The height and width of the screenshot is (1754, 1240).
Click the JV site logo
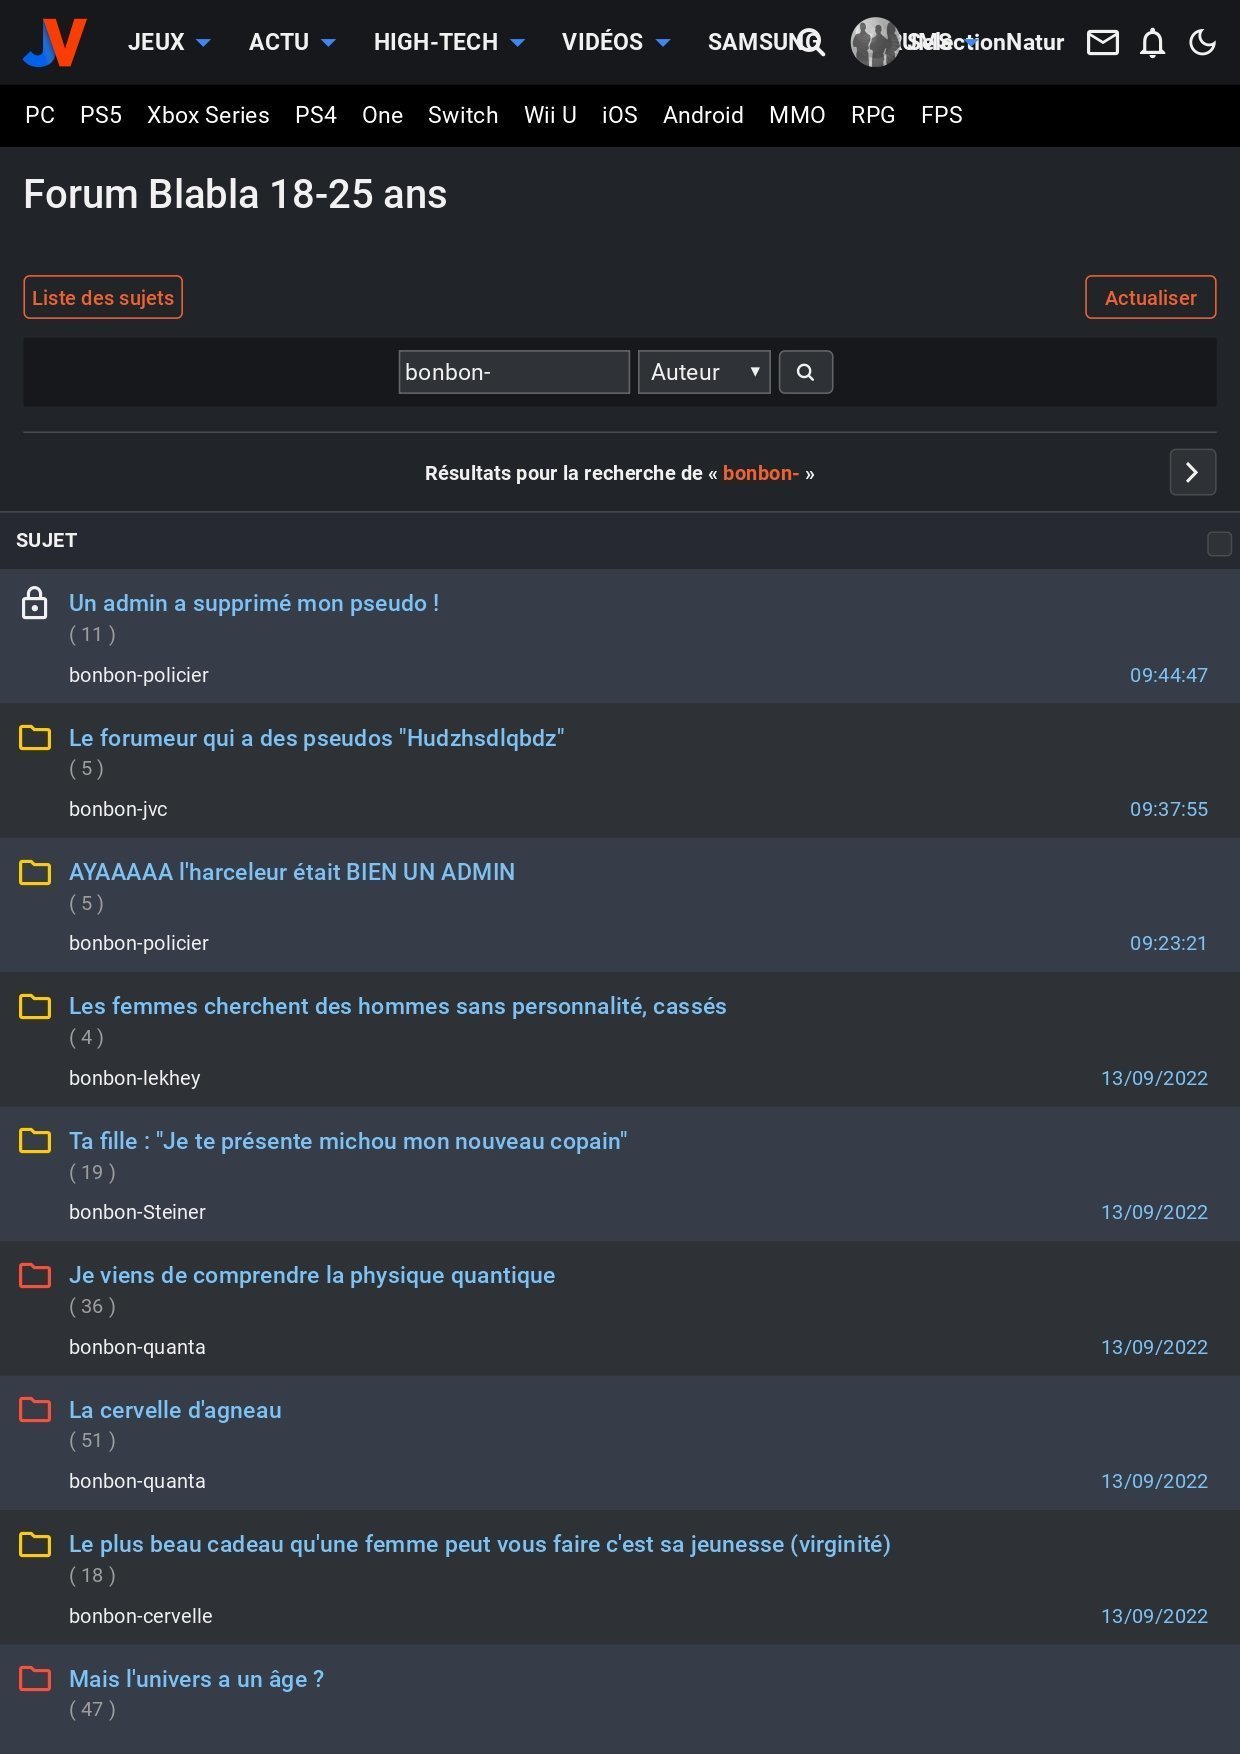[x=55, y=42]
